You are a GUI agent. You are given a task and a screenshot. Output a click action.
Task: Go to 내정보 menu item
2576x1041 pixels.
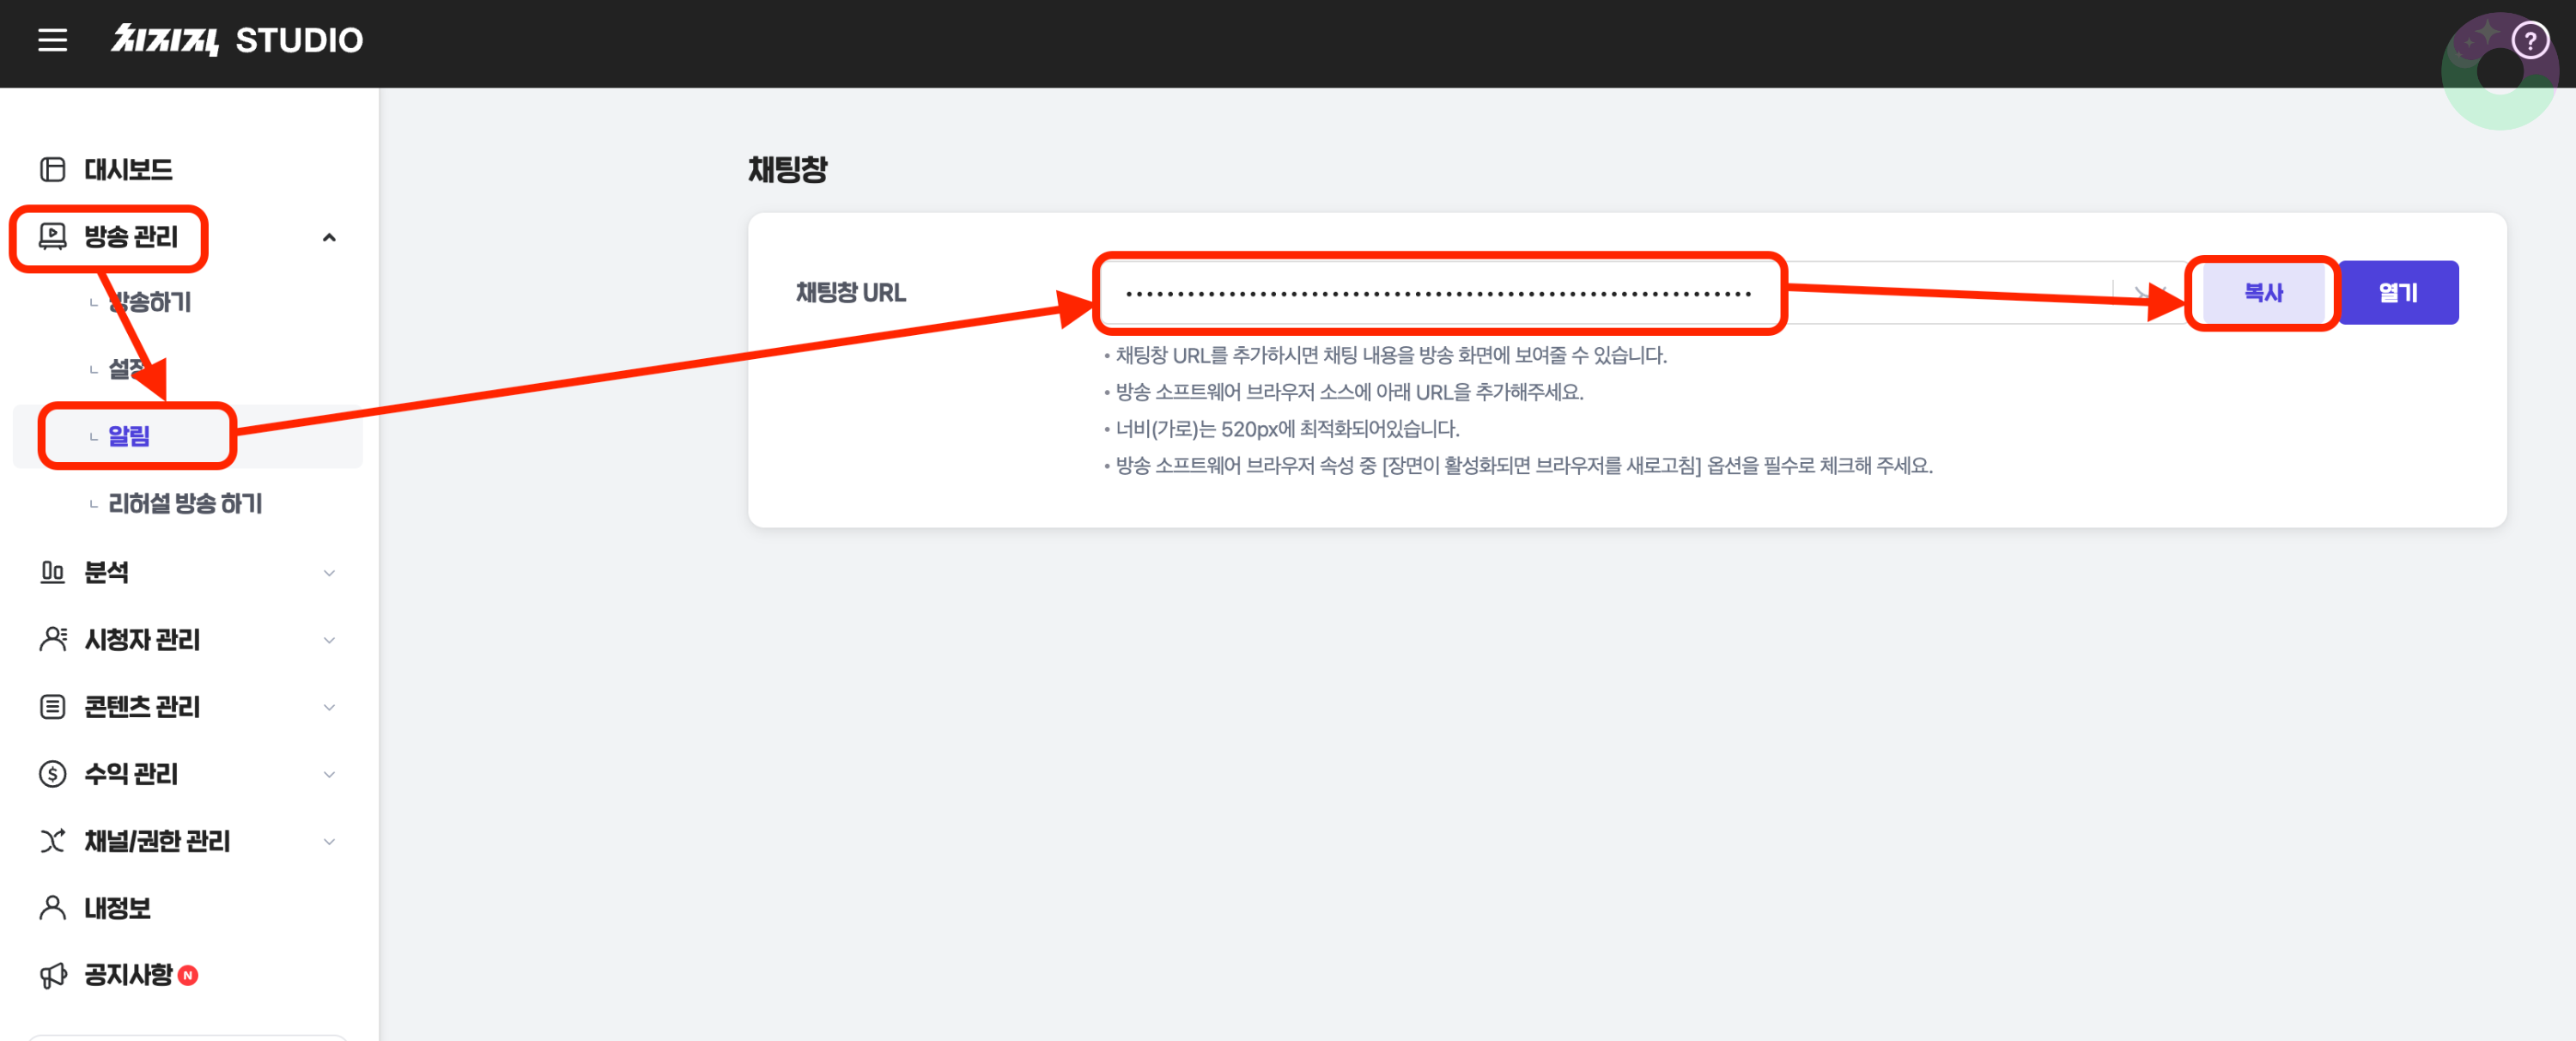click(x=117, y=908)
